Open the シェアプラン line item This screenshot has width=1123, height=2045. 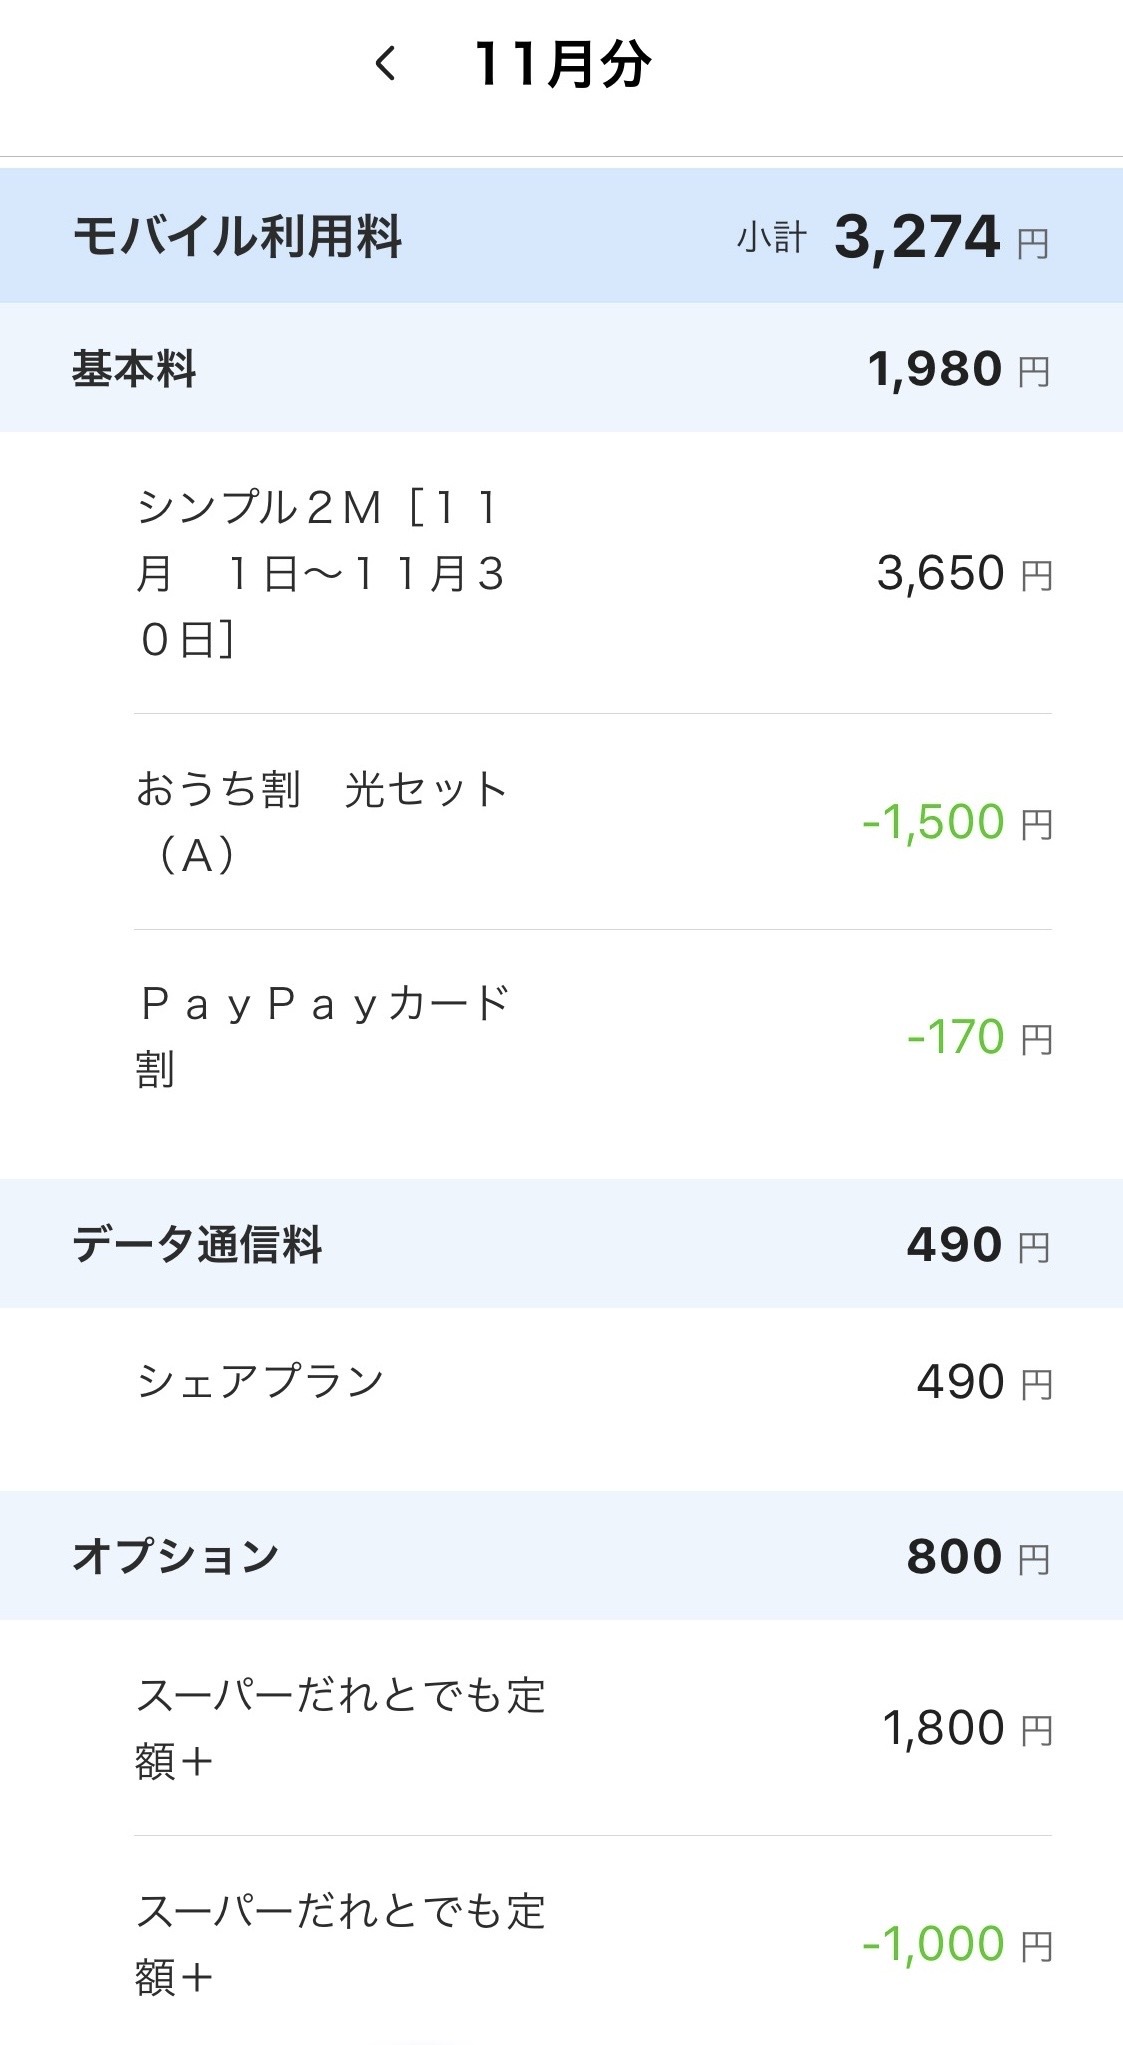click(260, 1381)
